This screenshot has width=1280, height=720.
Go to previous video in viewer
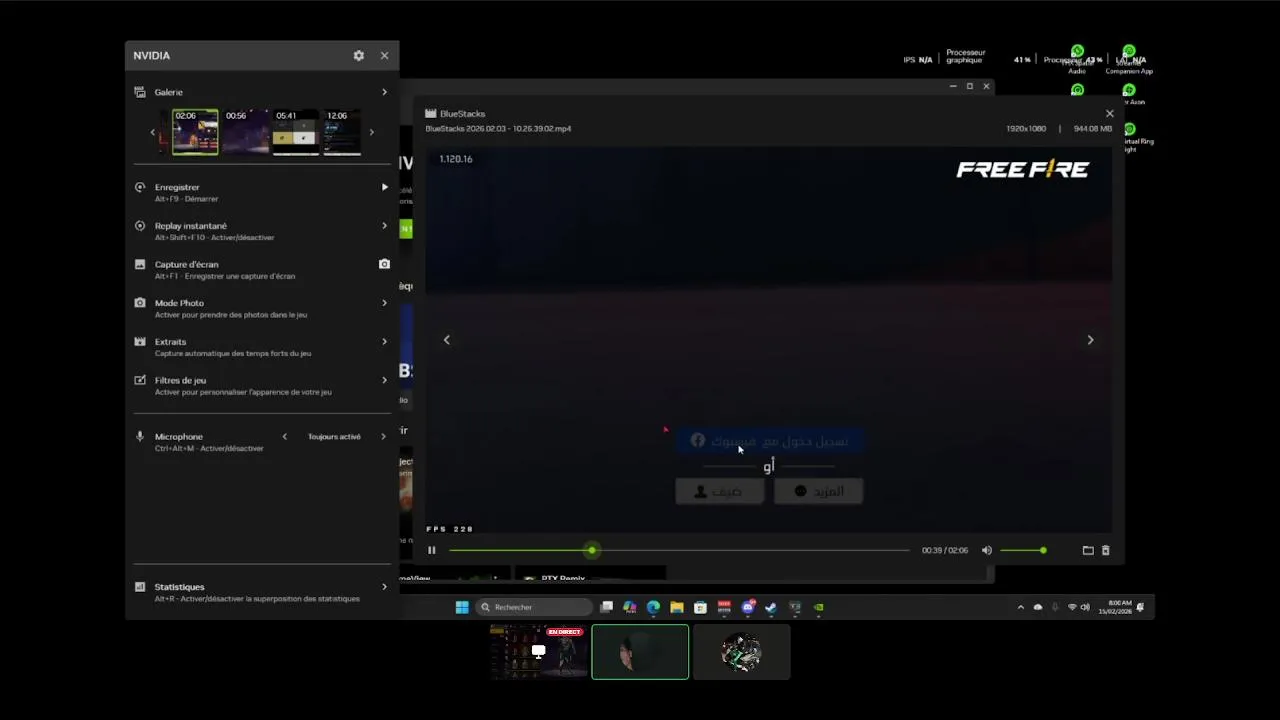pos(447,340)
